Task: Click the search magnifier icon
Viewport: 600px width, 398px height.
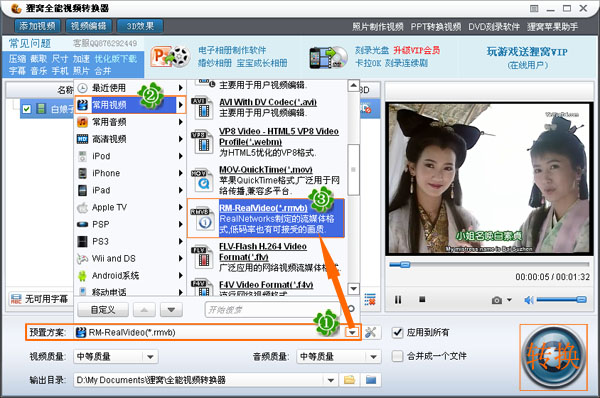Action: coord(351,308)
